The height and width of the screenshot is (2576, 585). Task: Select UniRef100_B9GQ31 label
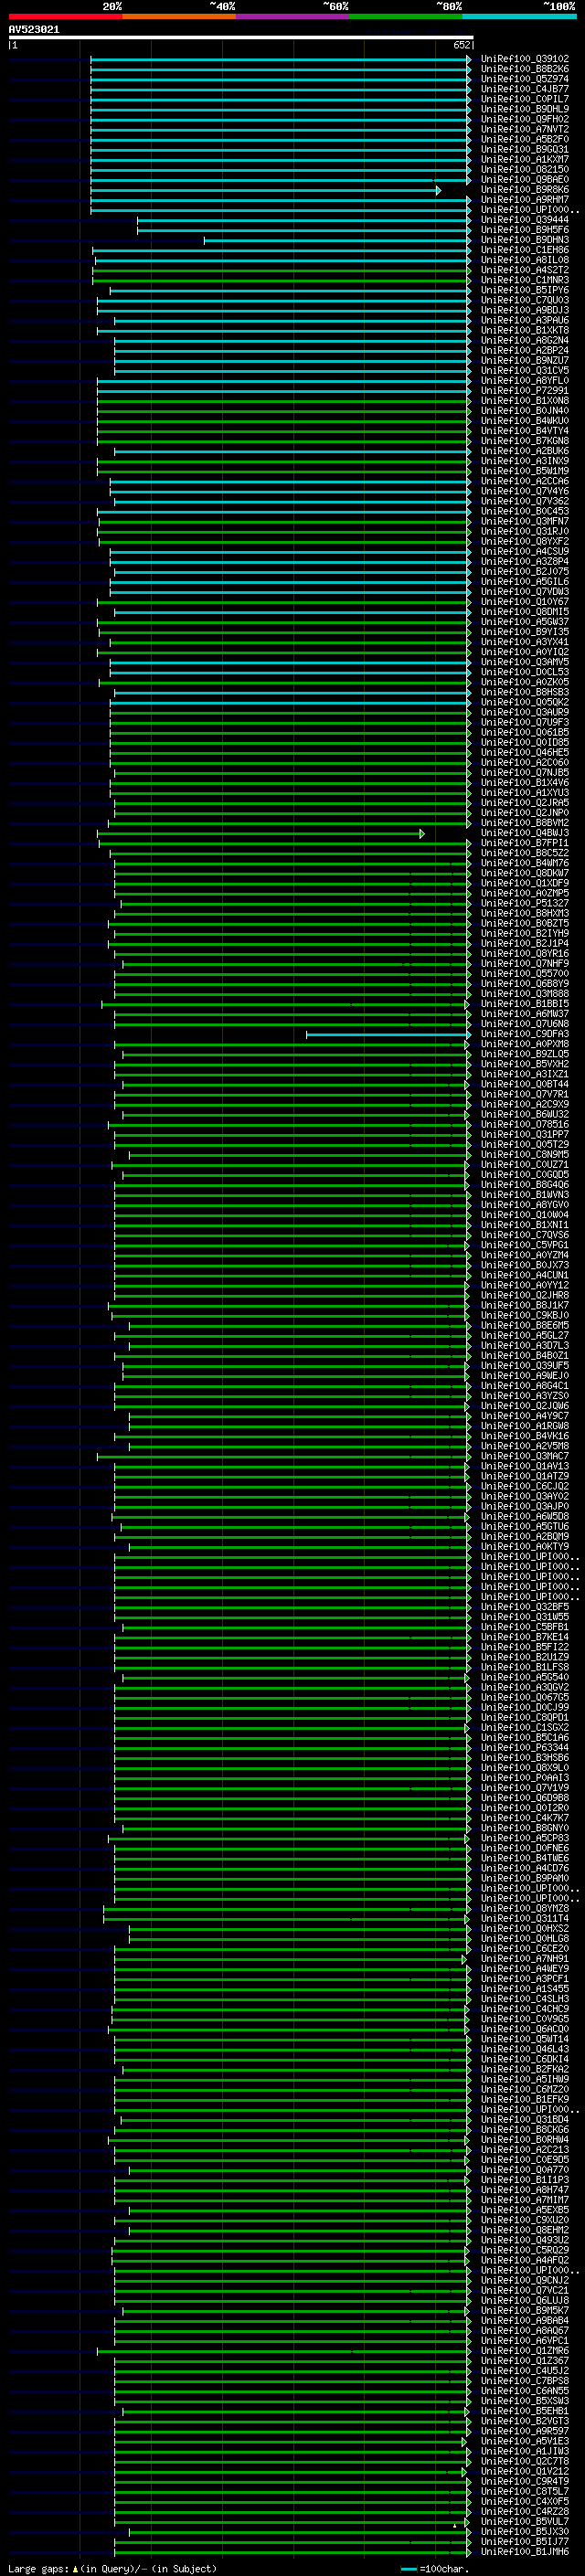click(525, 149)
